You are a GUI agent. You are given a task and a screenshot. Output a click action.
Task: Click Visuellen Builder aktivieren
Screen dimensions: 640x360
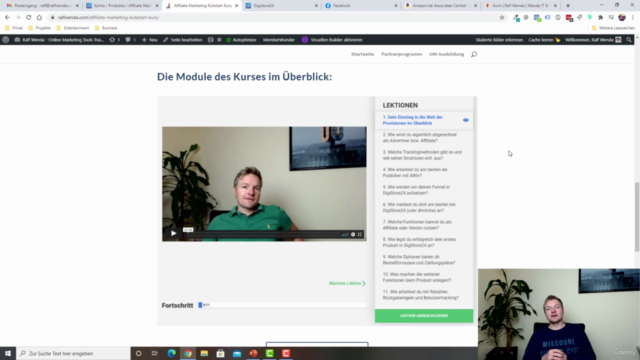coord(332,40)
